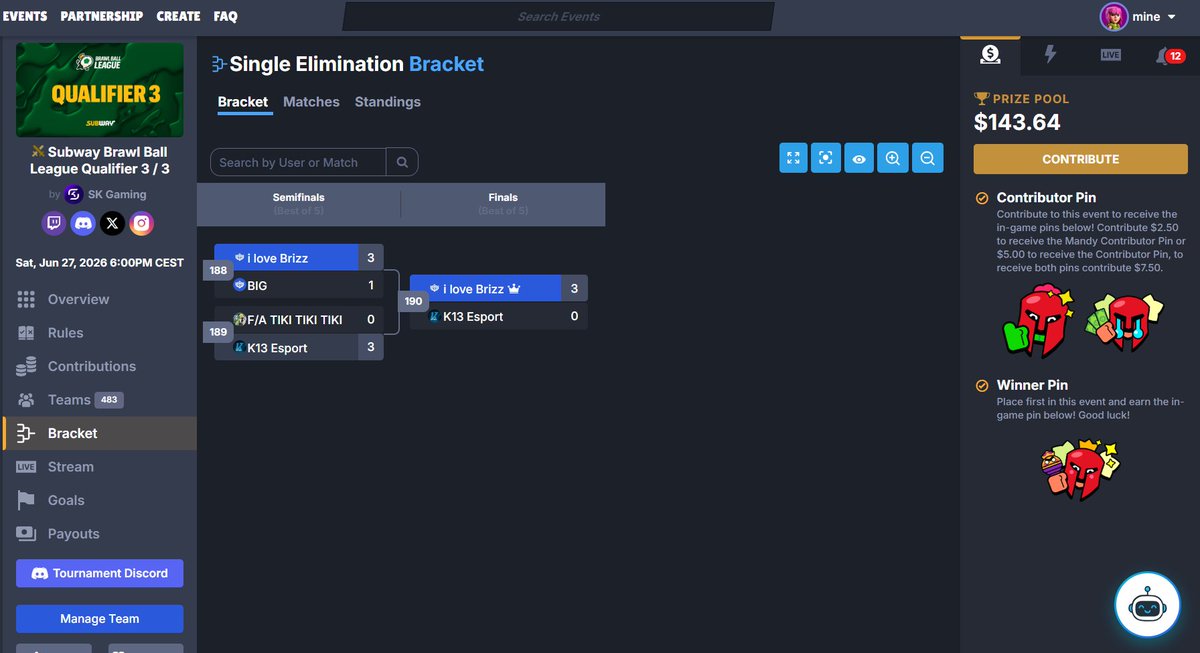
Task: Open FAQ in the top navigation
Action: pyautogui.click(x=225, y=16)
